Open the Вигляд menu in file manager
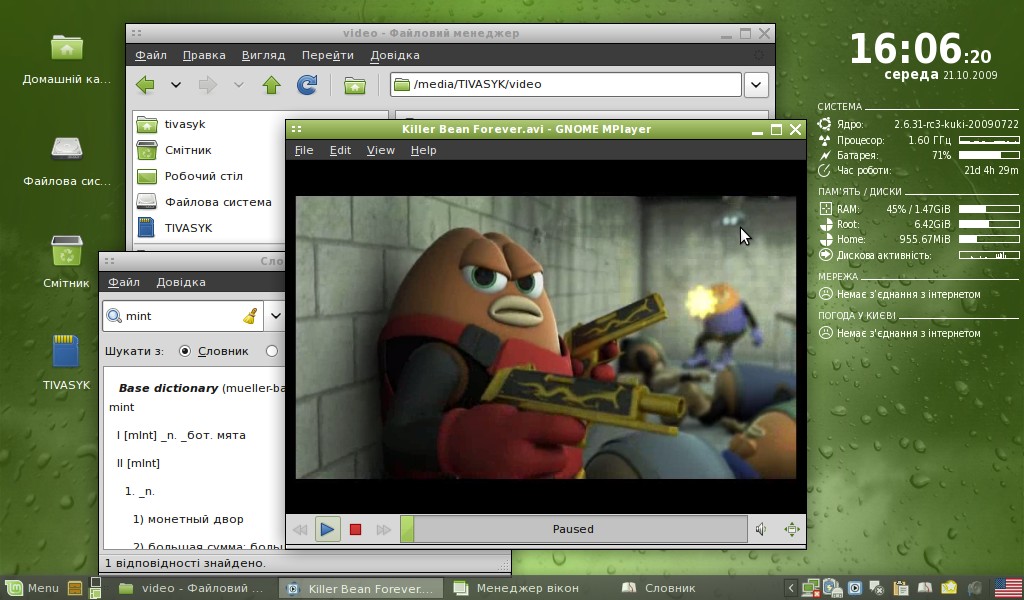Viewport: 1024px width, 600px height. (x=263, y=55)
